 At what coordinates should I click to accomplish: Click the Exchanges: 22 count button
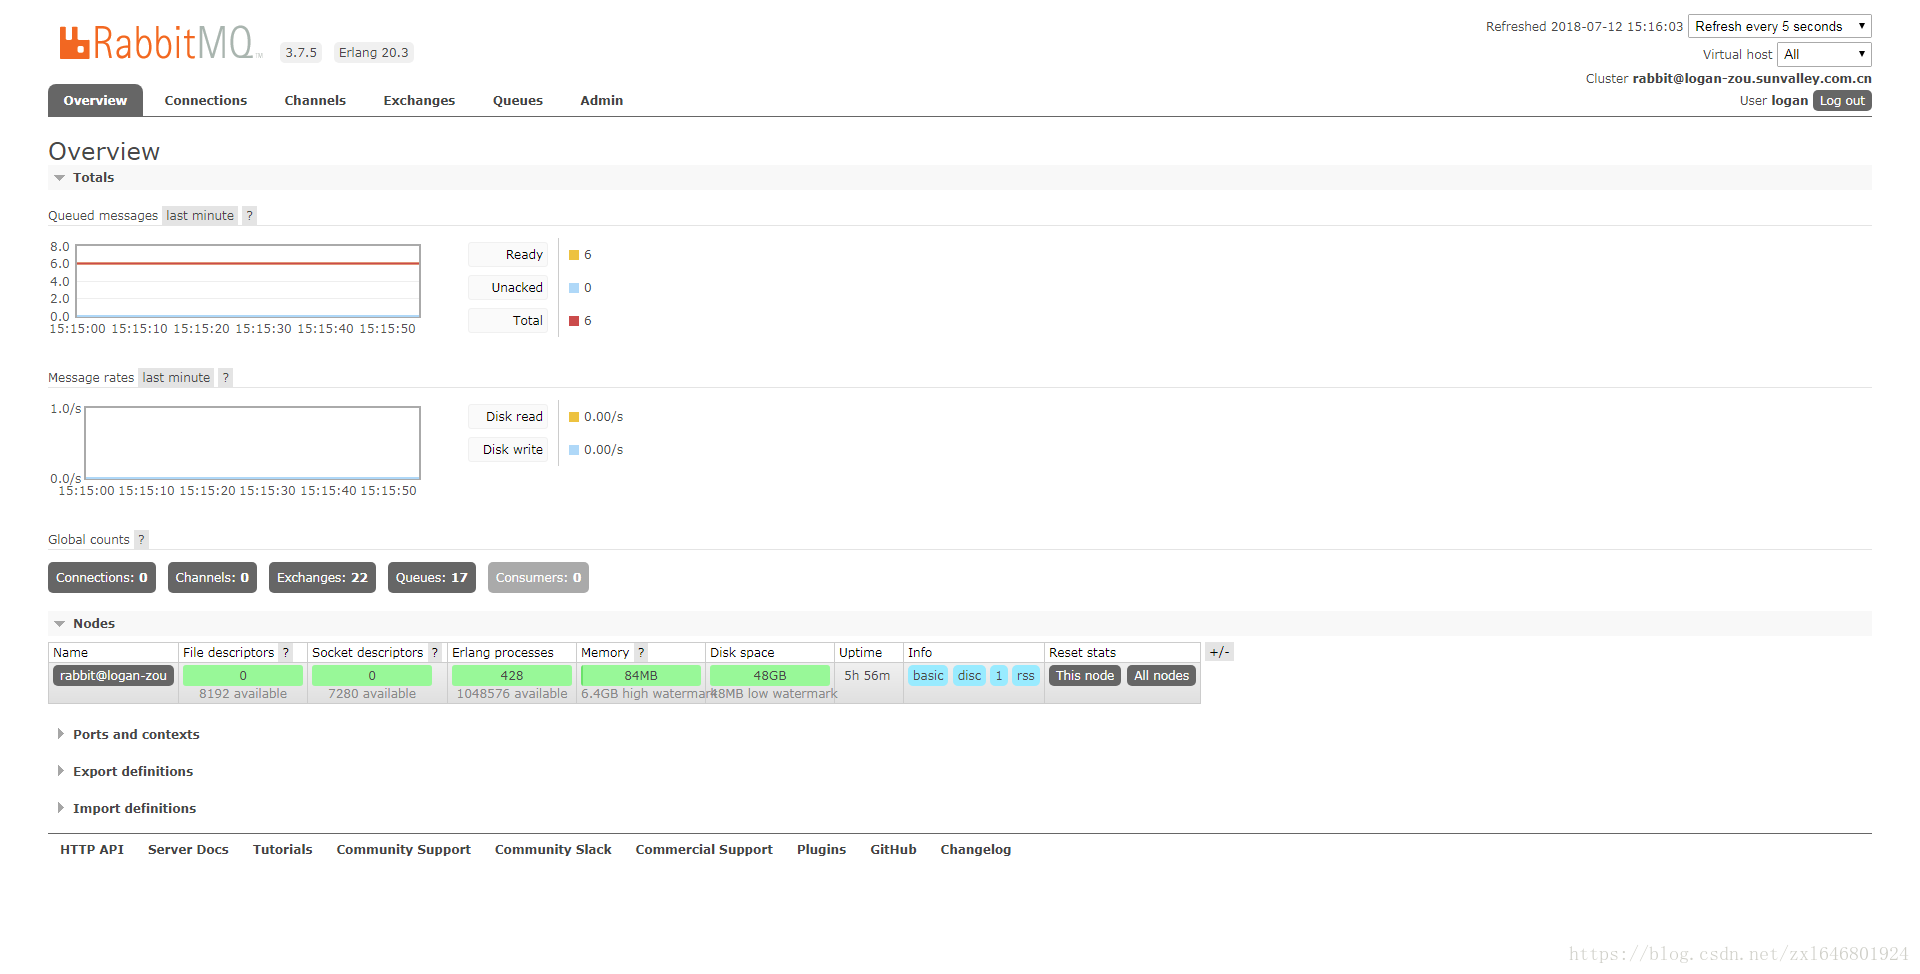322,577
